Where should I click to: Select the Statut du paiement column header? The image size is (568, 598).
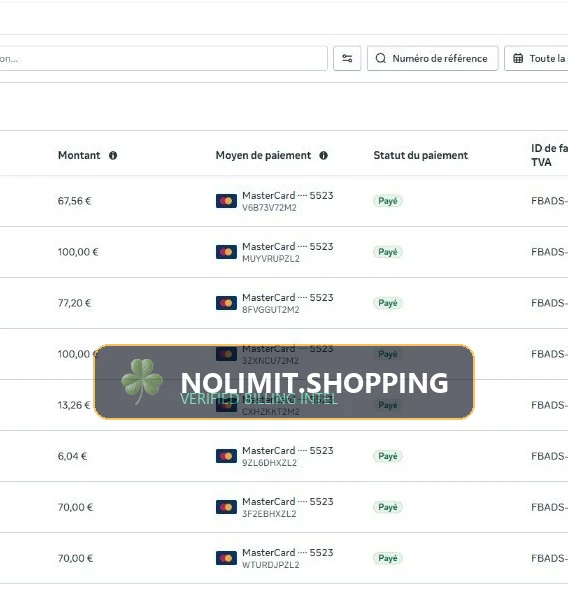pyautogui.click(x=420, y=156)
